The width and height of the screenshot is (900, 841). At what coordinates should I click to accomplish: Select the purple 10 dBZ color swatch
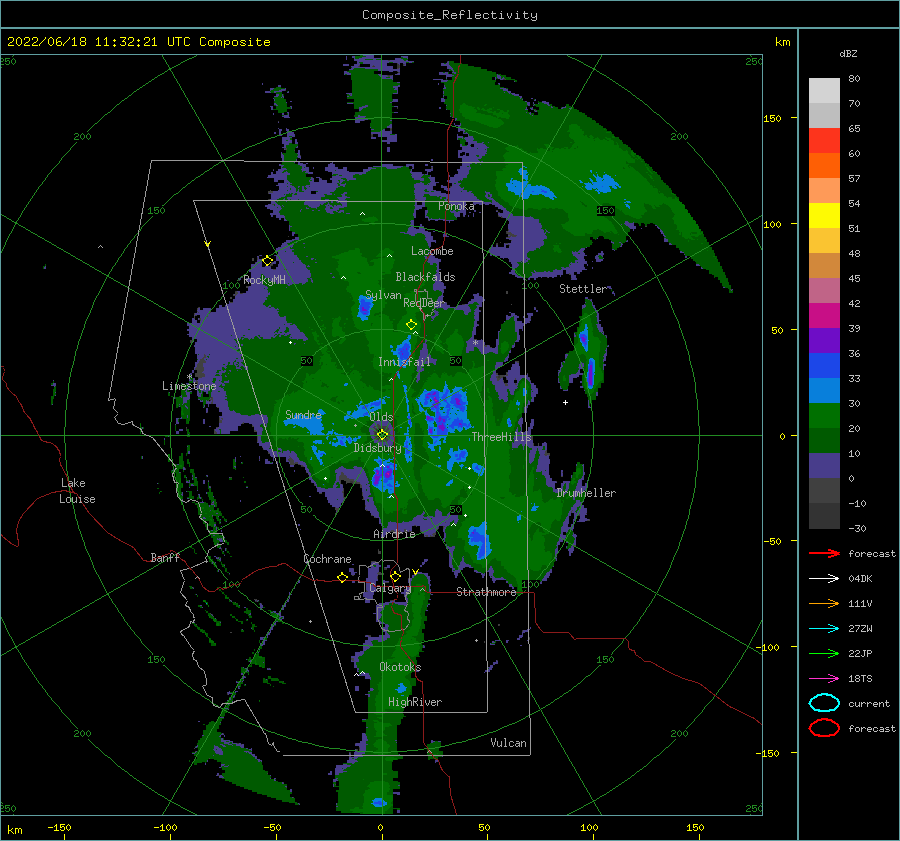824,466
